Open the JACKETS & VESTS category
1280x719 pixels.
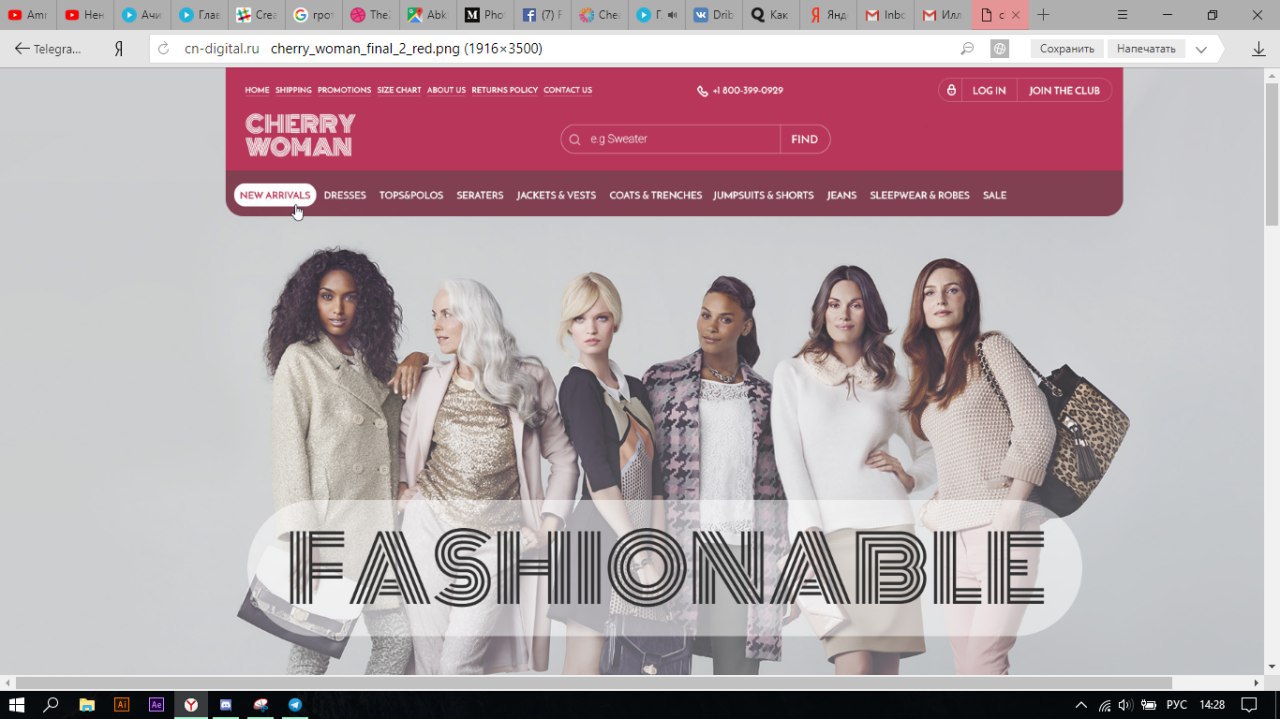click(x=556, y=195)
